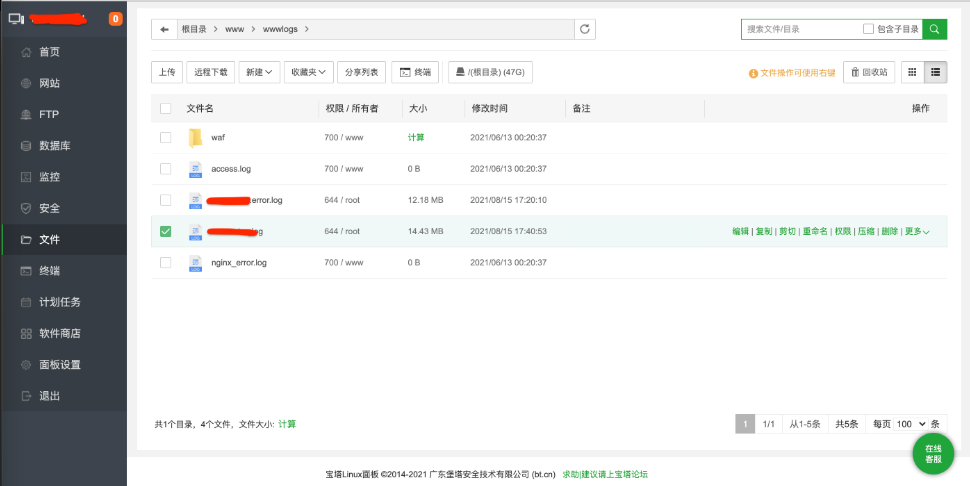Check the nginx_error.log row checkbox

(x=165, y=263)
